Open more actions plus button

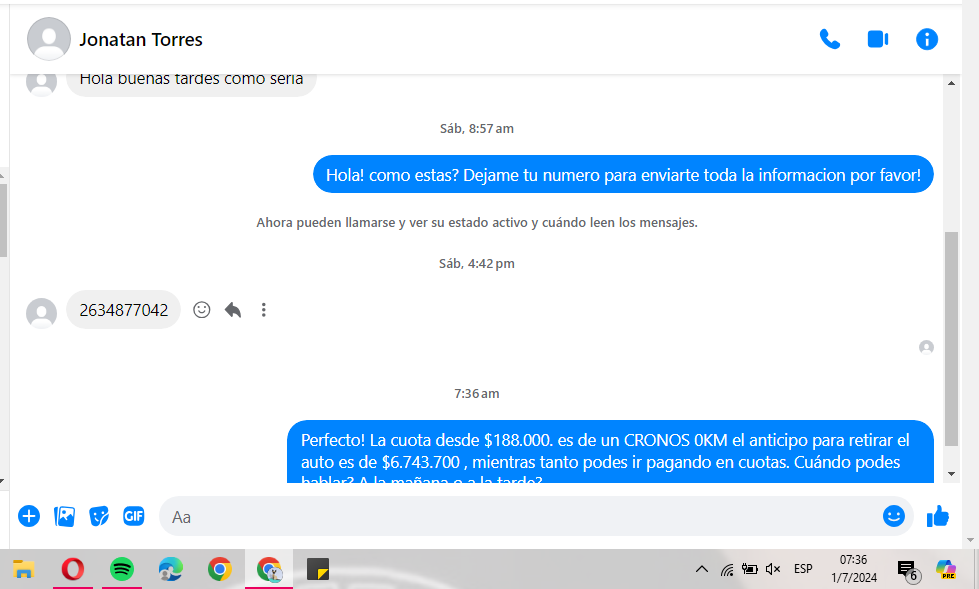pos(29,516)
